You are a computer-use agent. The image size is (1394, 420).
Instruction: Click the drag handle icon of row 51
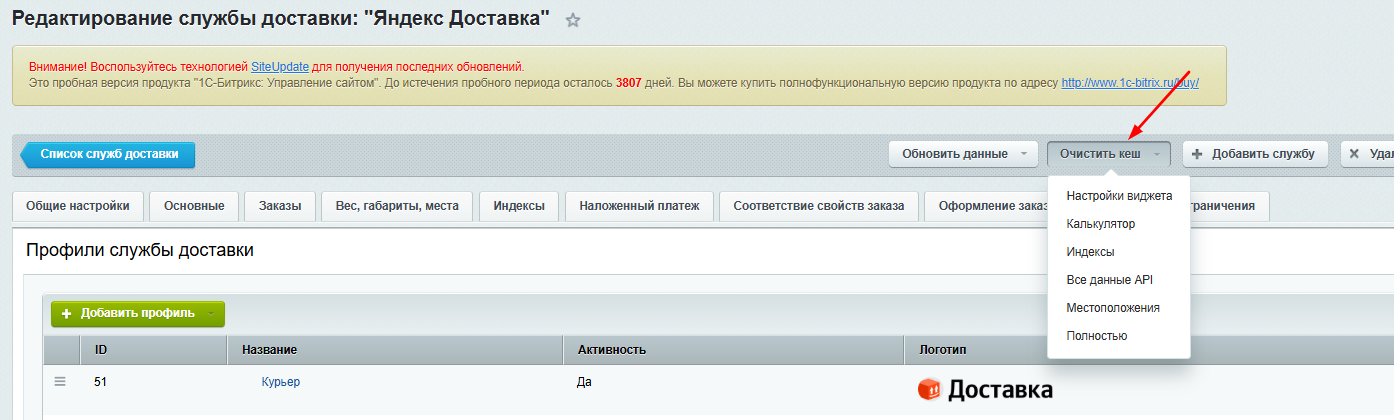coord(60,381)
